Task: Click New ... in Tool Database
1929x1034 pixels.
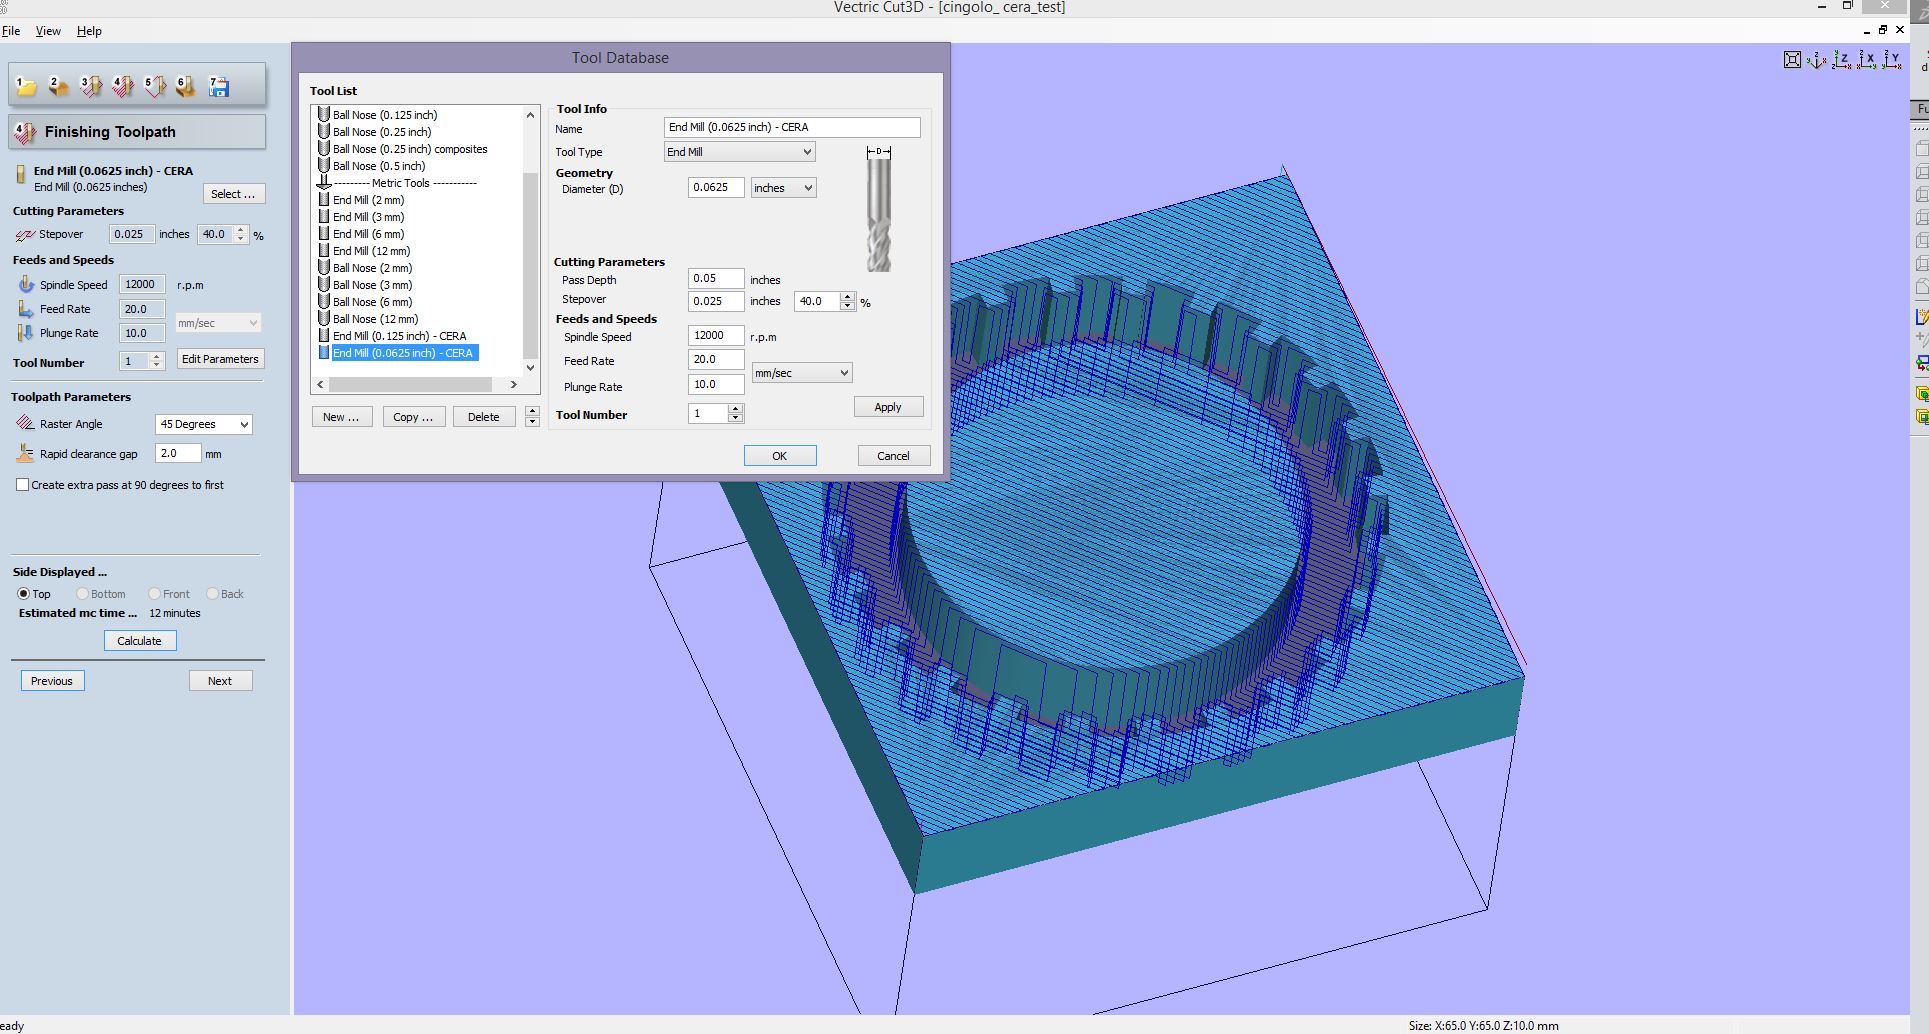Action: pos(341,417)
